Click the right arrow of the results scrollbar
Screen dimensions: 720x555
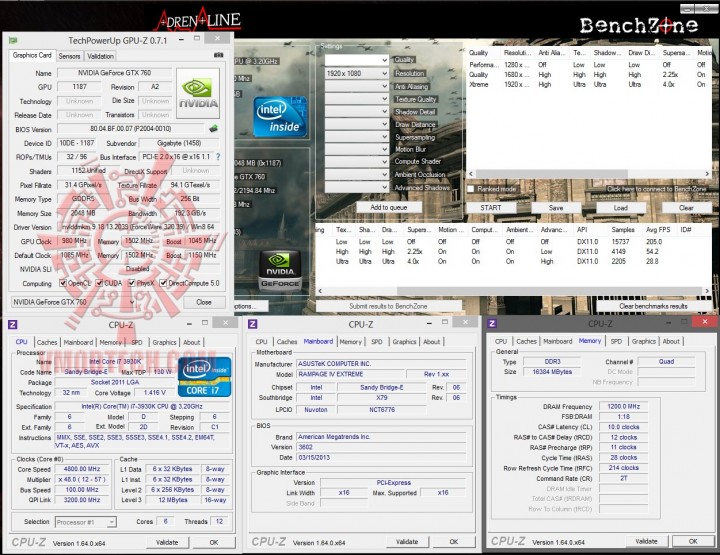[707, 291]
